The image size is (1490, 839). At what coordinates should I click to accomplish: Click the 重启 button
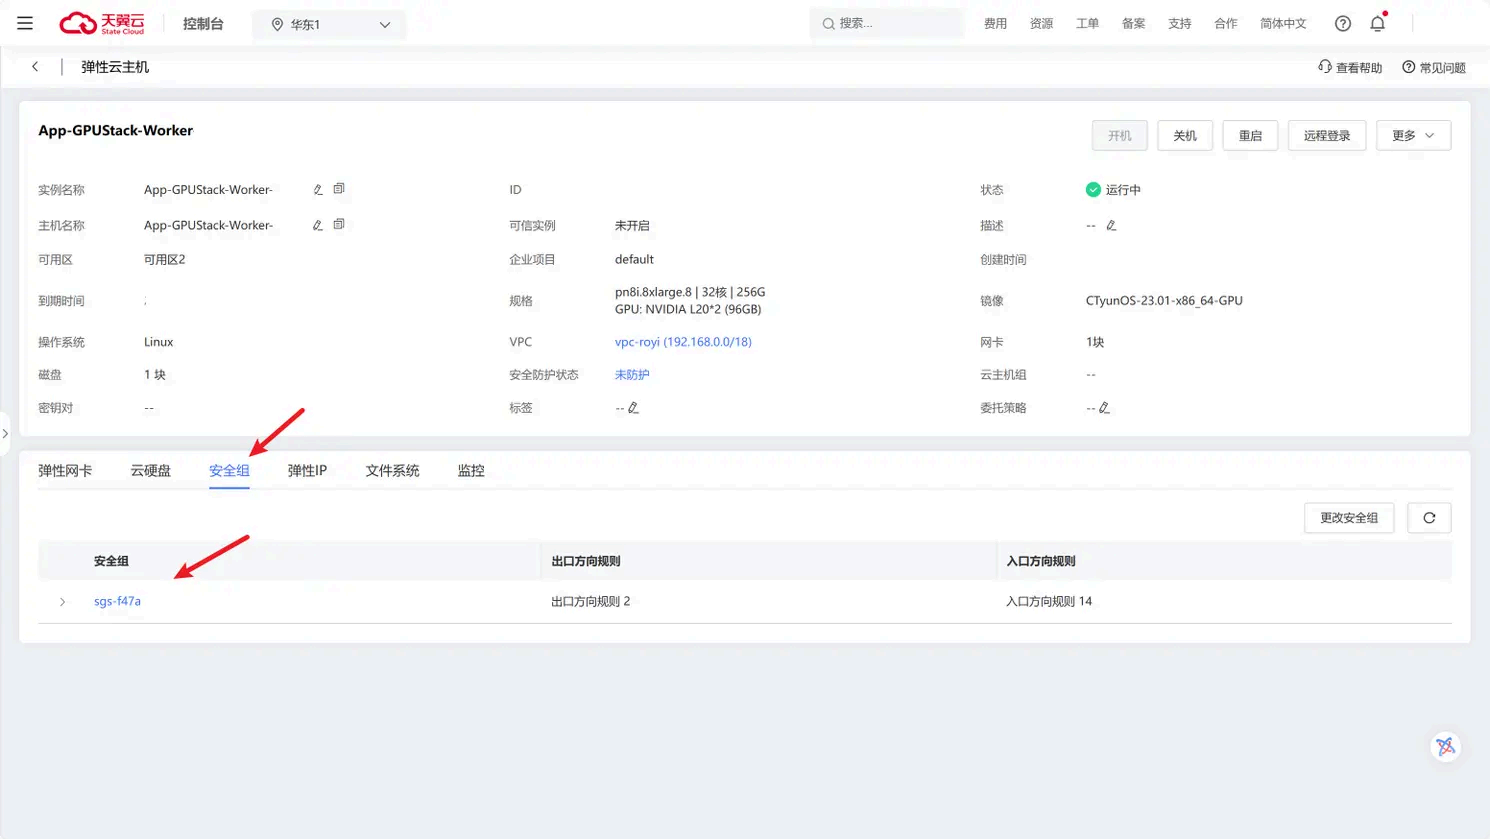tap(1251, 136)
